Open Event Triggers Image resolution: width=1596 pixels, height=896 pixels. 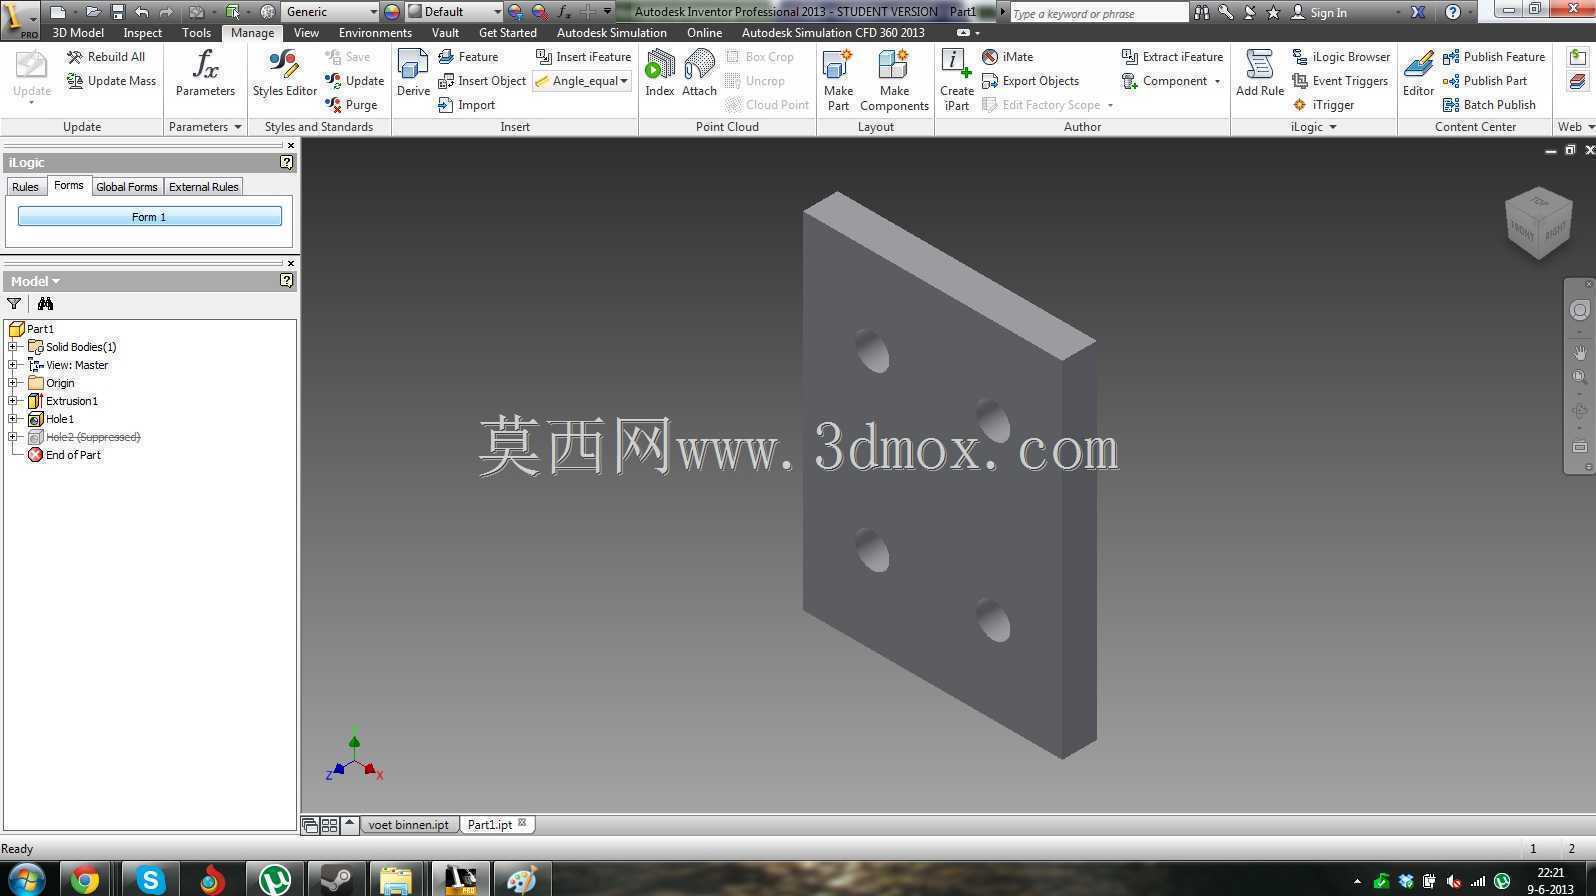tap(1340, 81)
